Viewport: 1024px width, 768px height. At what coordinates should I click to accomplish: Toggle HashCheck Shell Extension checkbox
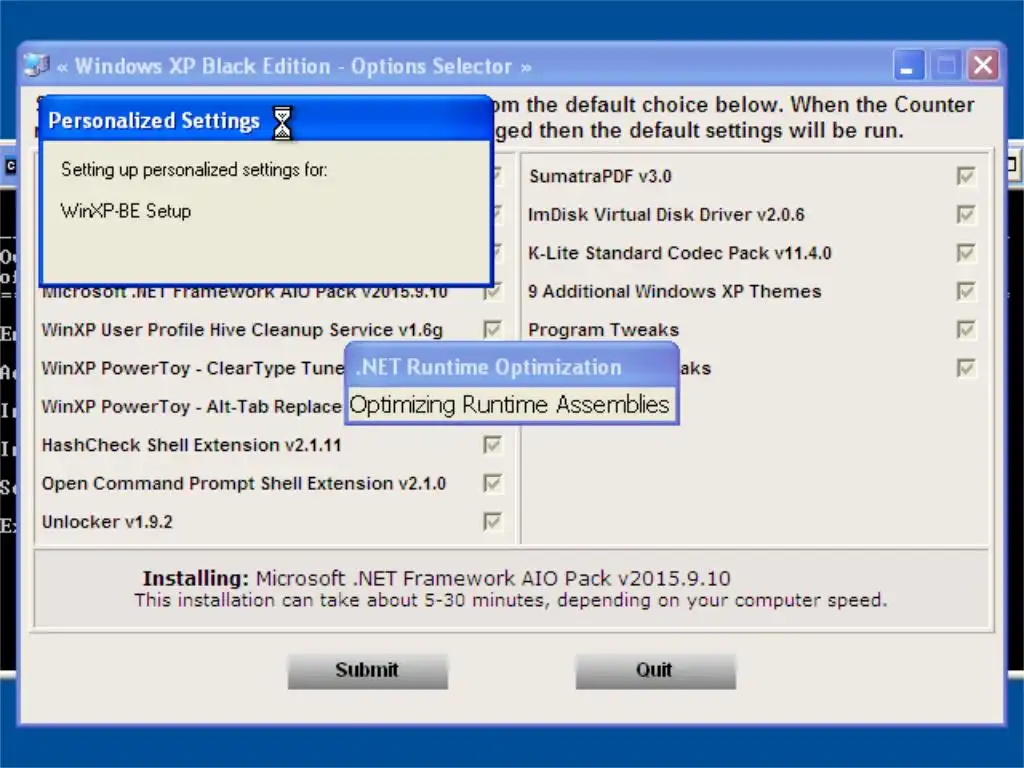(492, 445)
